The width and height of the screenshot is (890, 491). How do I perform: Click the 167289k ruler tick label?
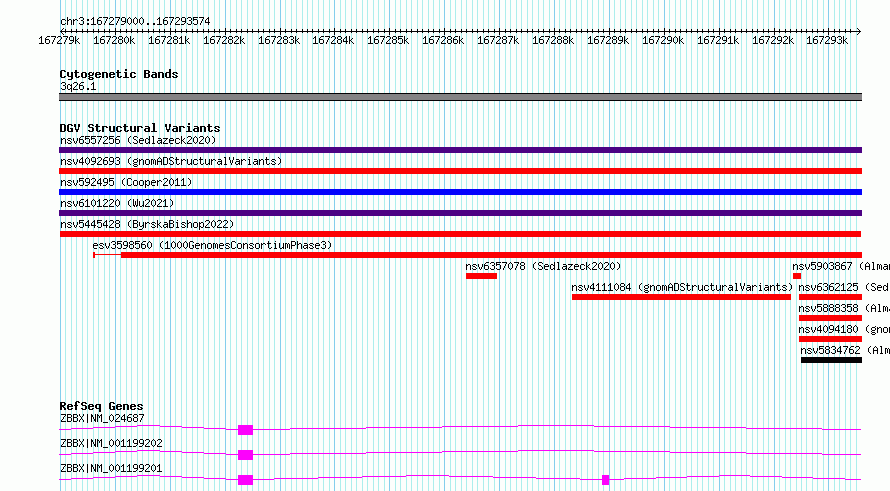pos(608,40)
